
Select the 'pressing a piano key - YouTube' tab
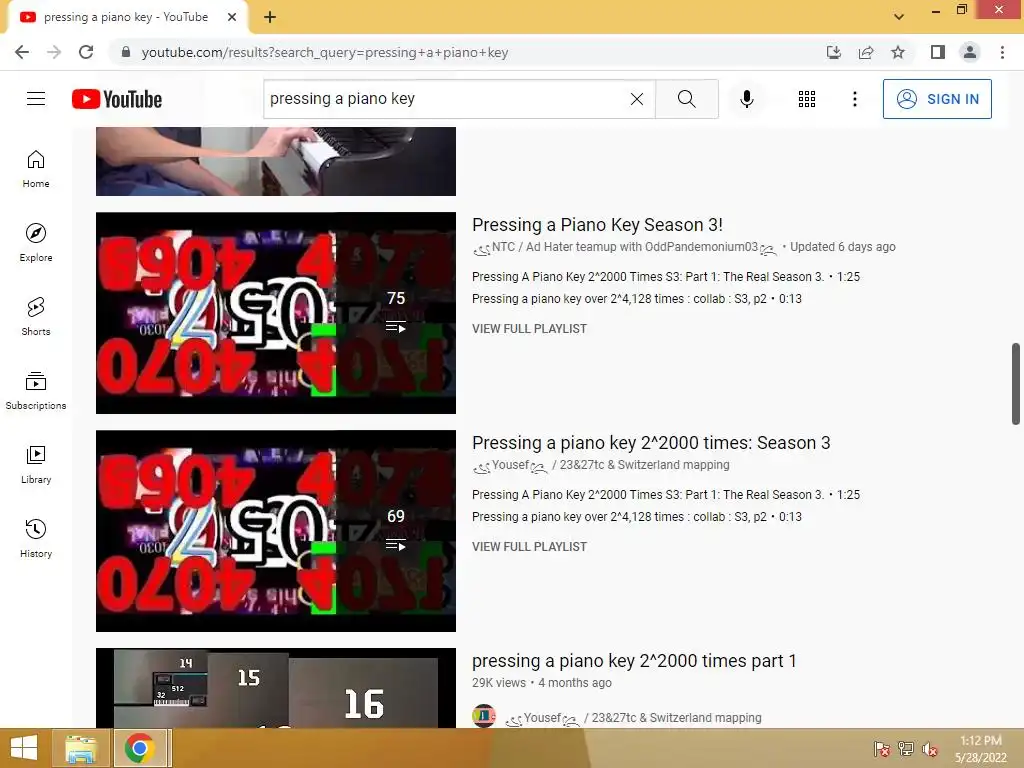point(127,18)
